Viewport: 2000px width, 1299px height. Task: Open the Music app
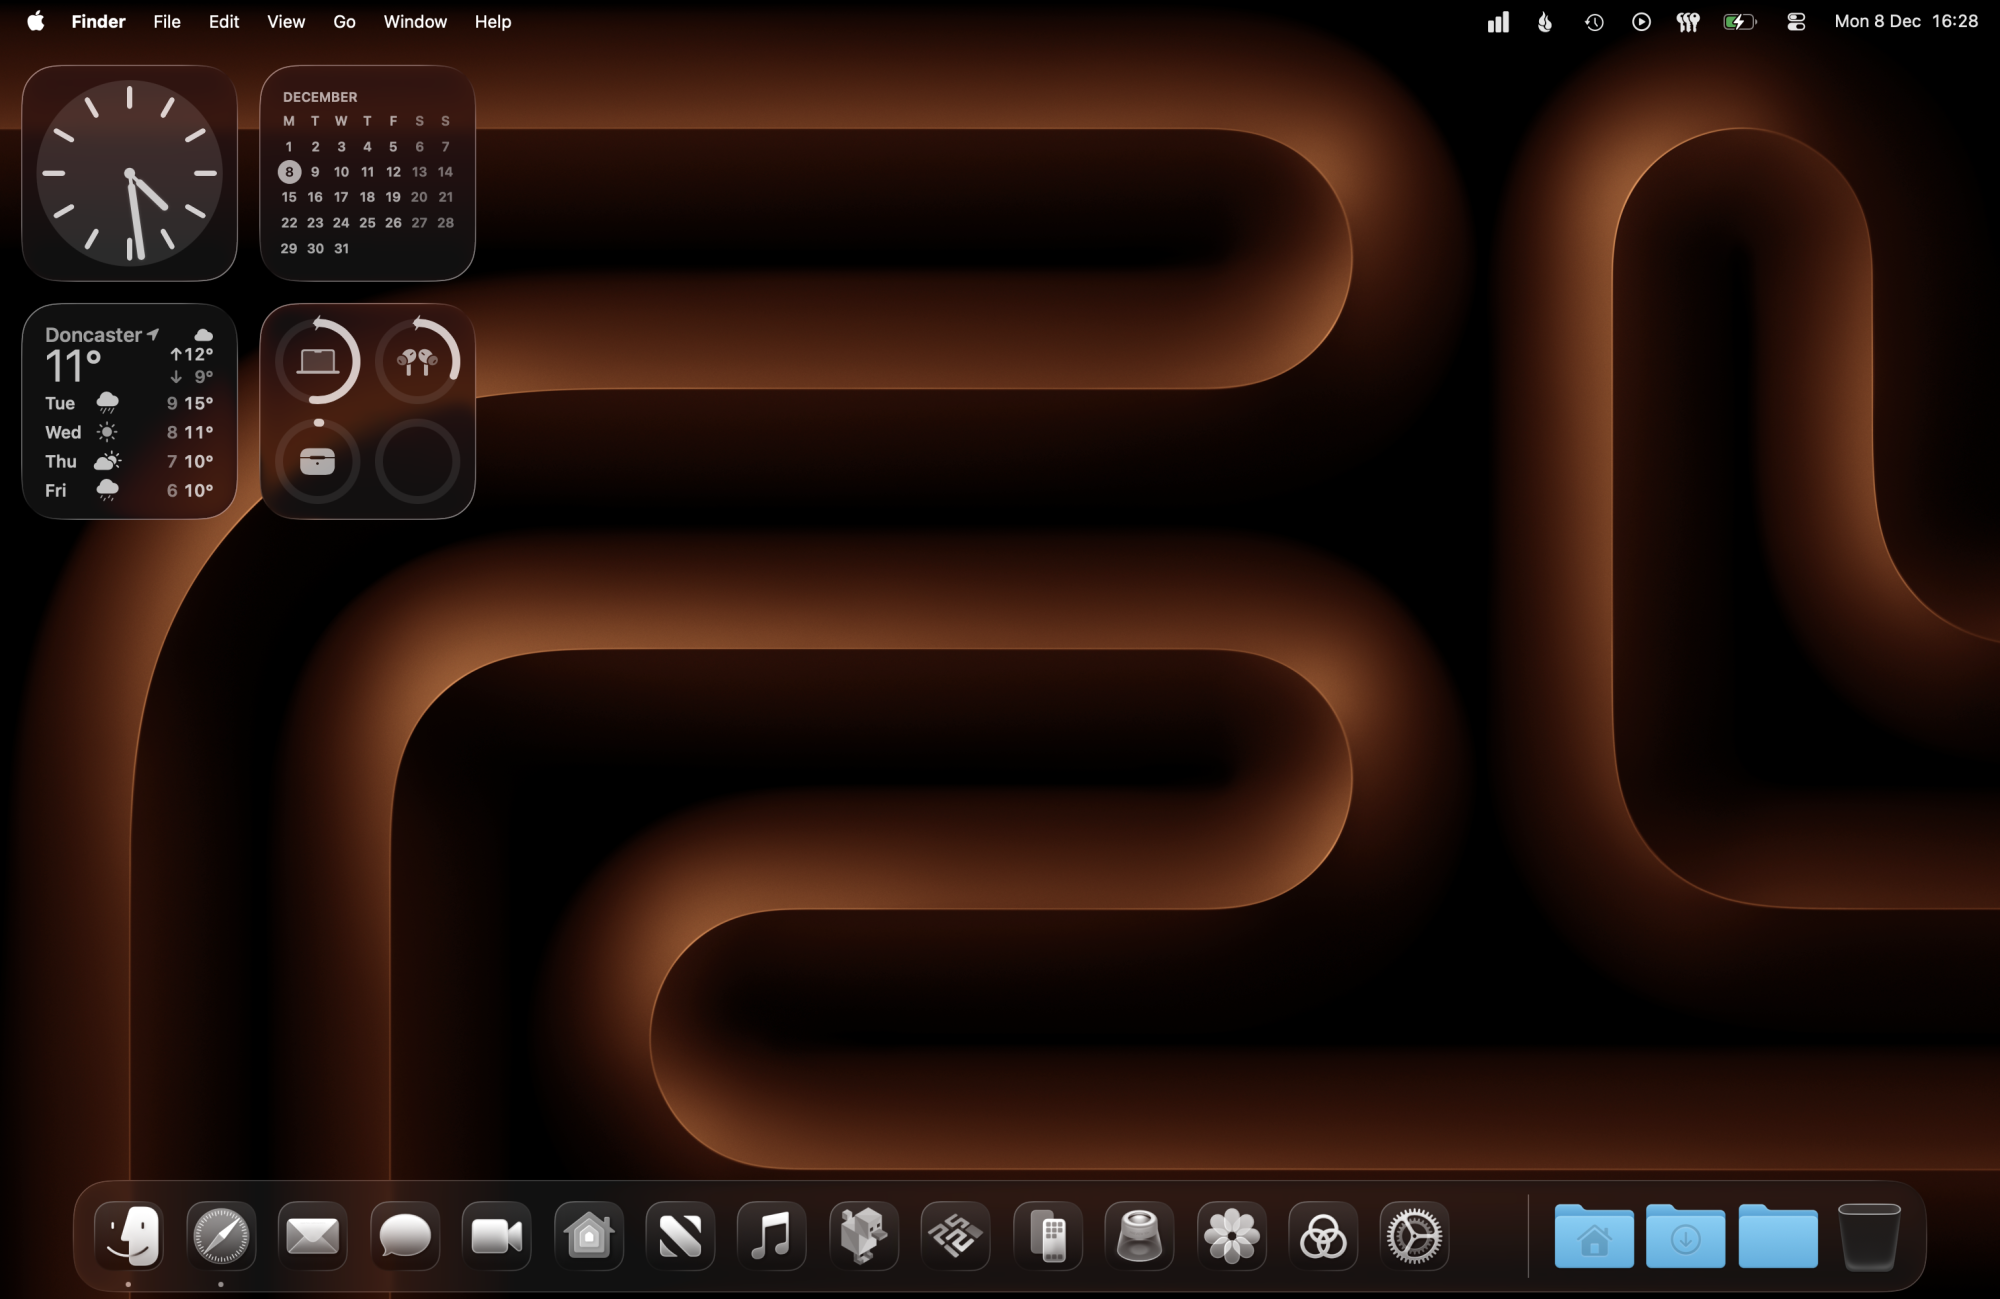(x=771, y=1236)
